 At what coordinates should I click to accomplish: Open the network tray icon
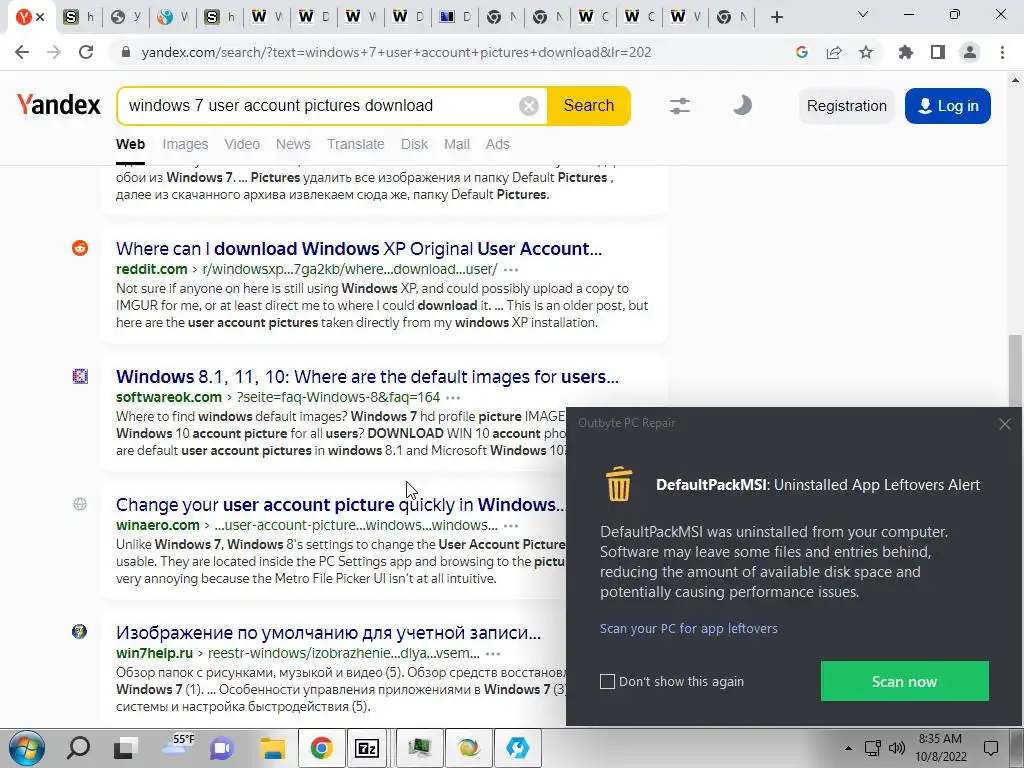click(872, 748)
